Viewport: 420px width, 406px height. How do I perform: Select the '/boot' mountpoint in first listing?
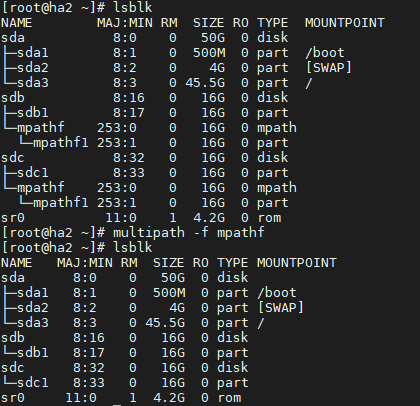[324, 53]
